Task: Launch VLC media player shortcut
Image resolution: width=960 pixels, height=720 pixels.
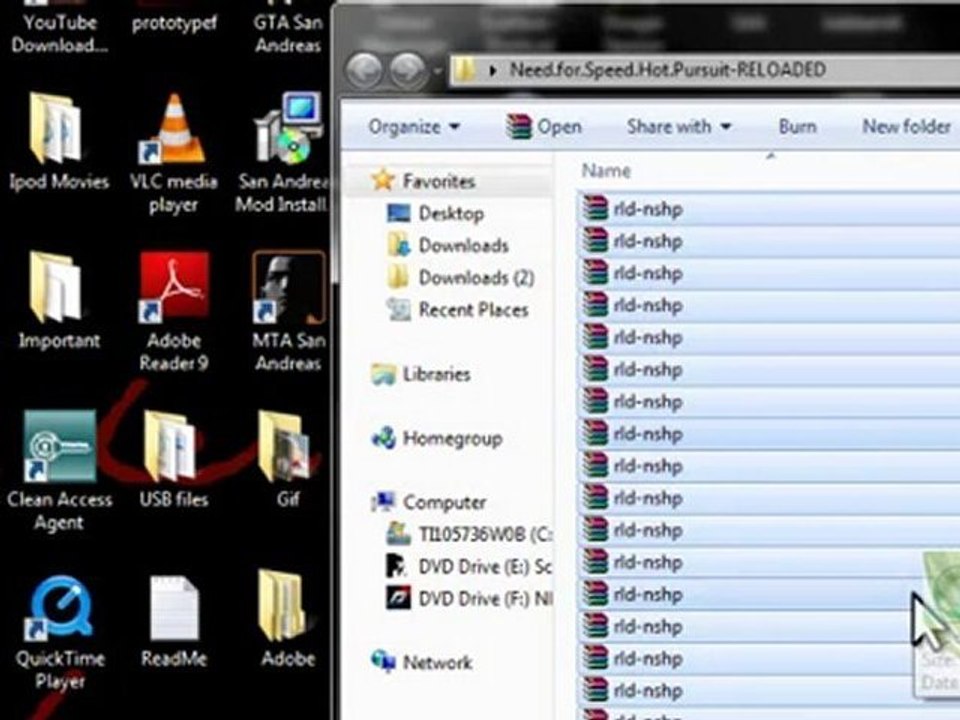Action: click(x=174, y=153)
